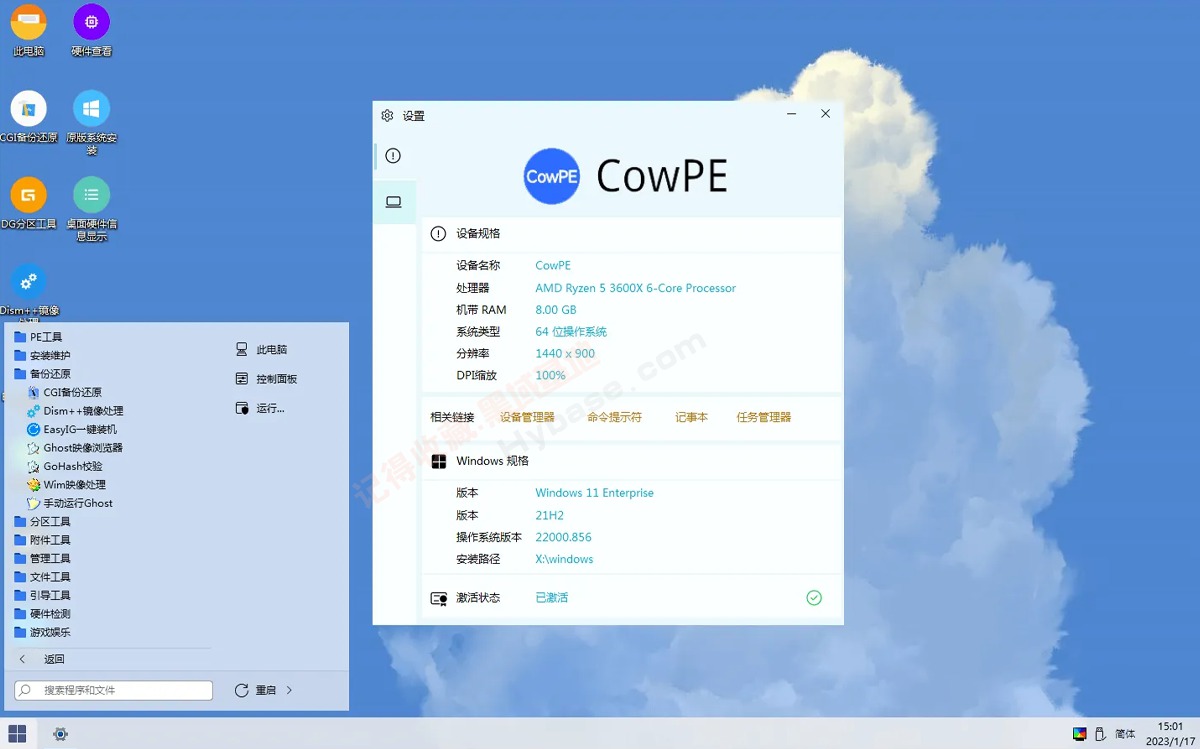Open Wim映像处理 from start menu
The height and width of the screenshot is (749, 1200).
click(66, 485)
